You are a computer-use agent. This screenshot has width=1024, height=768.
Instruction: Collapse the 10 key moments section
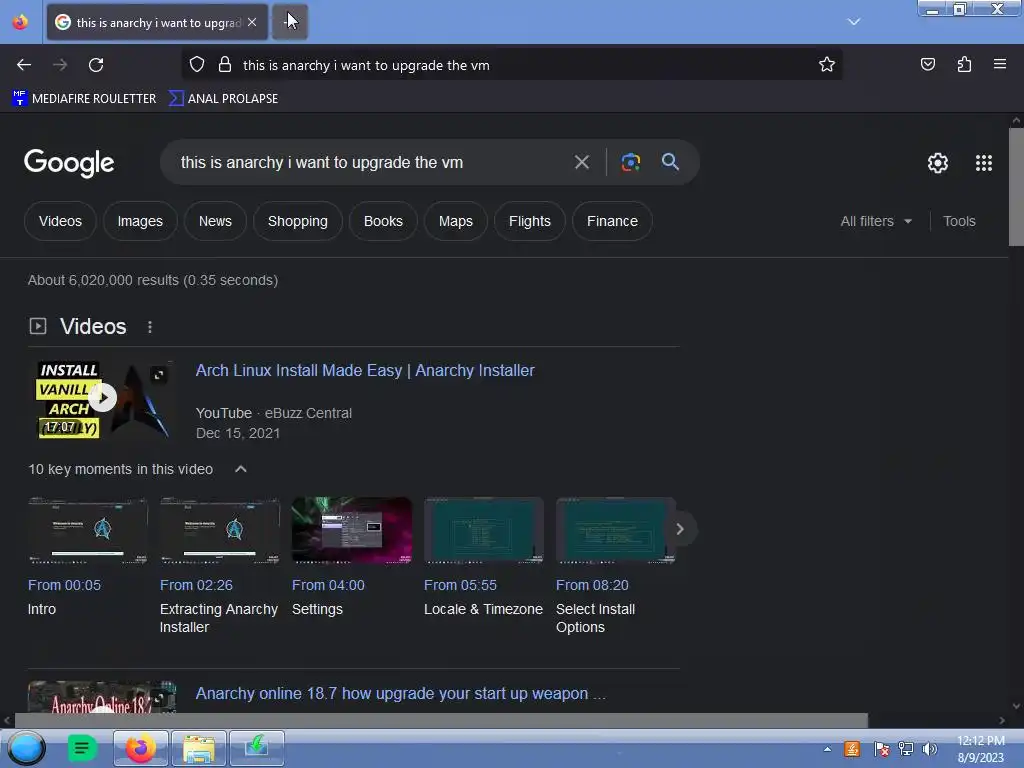click(240, 469)
